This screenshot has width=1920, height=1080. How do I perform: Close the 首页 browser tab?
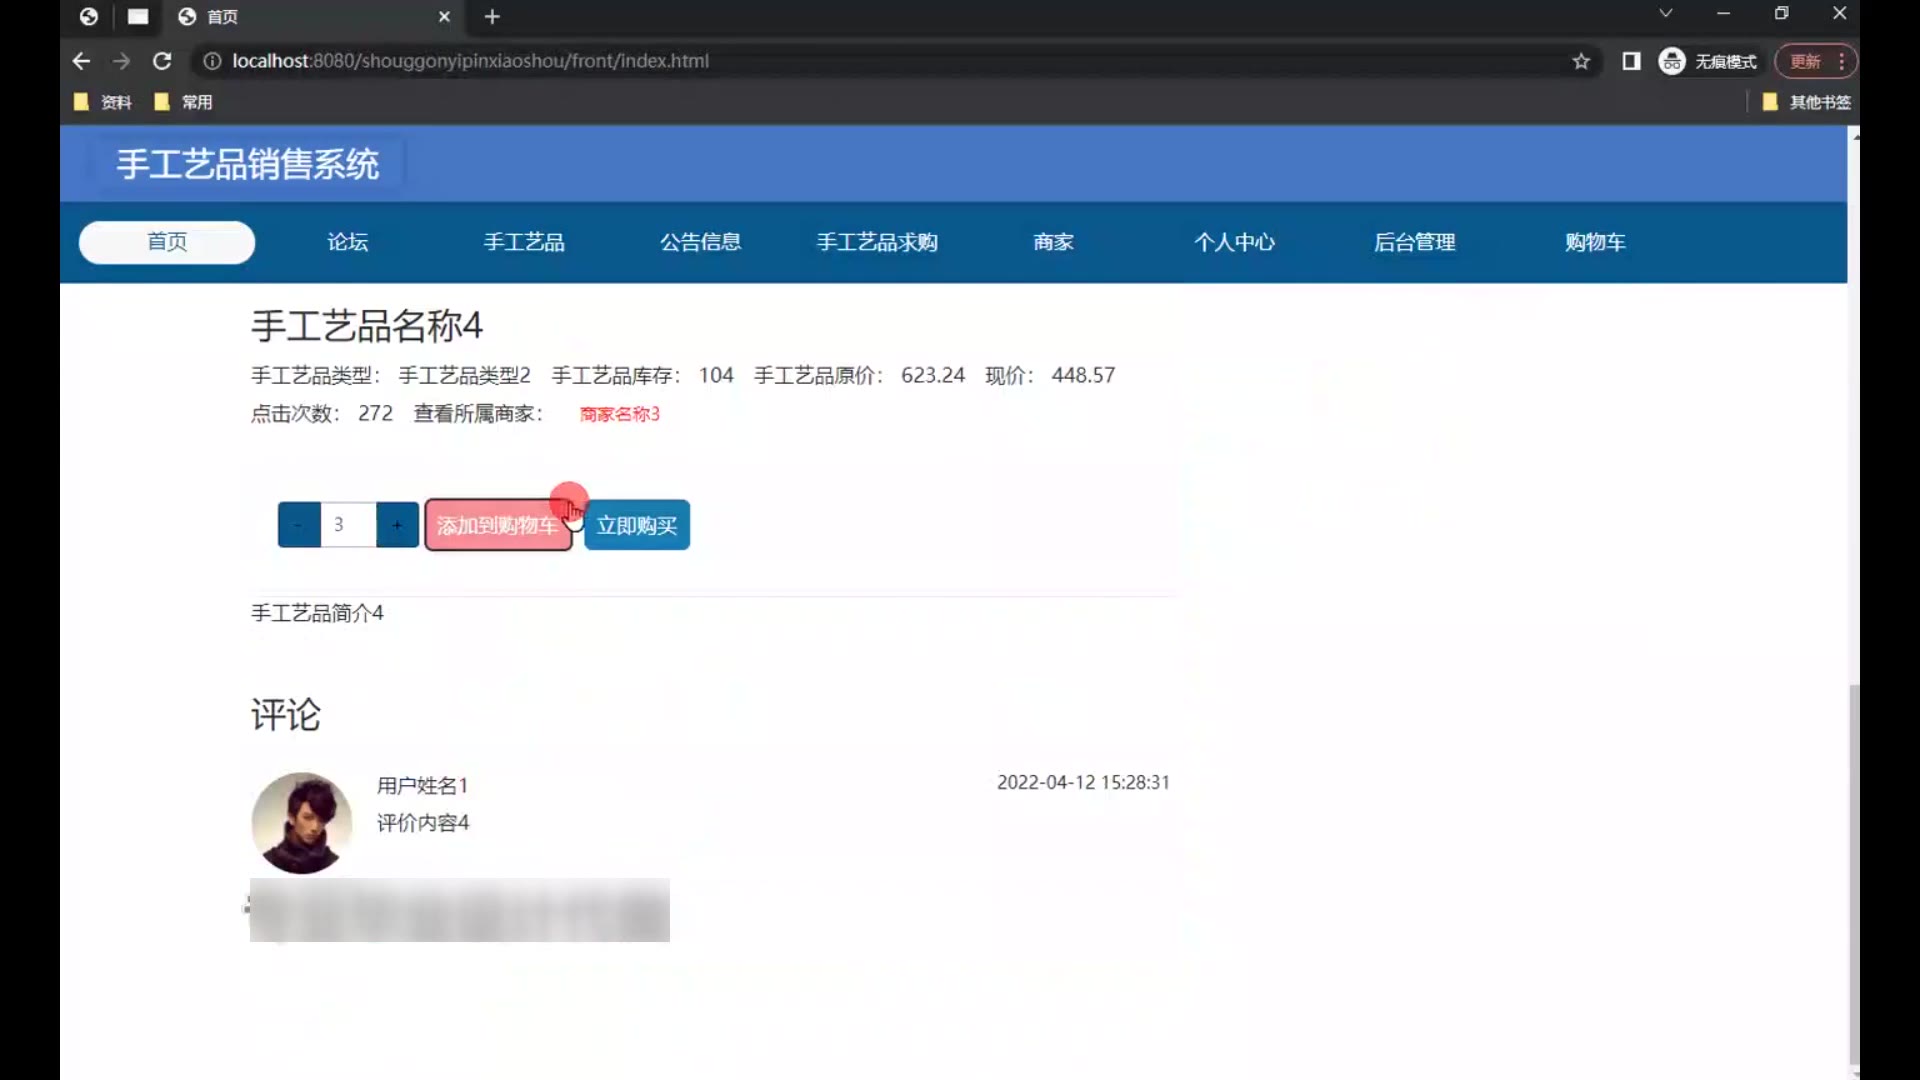(444, 16)
